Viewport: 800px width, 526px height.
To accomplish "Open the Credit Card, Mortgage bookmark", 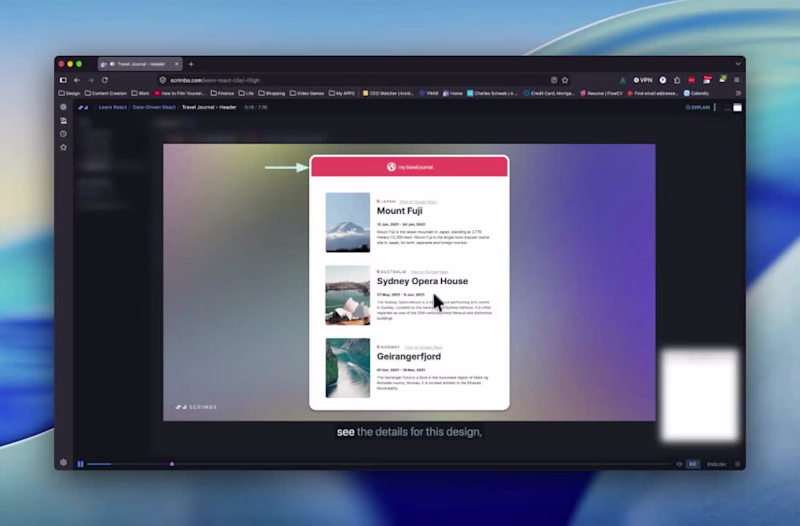I will tap(549, 93).
